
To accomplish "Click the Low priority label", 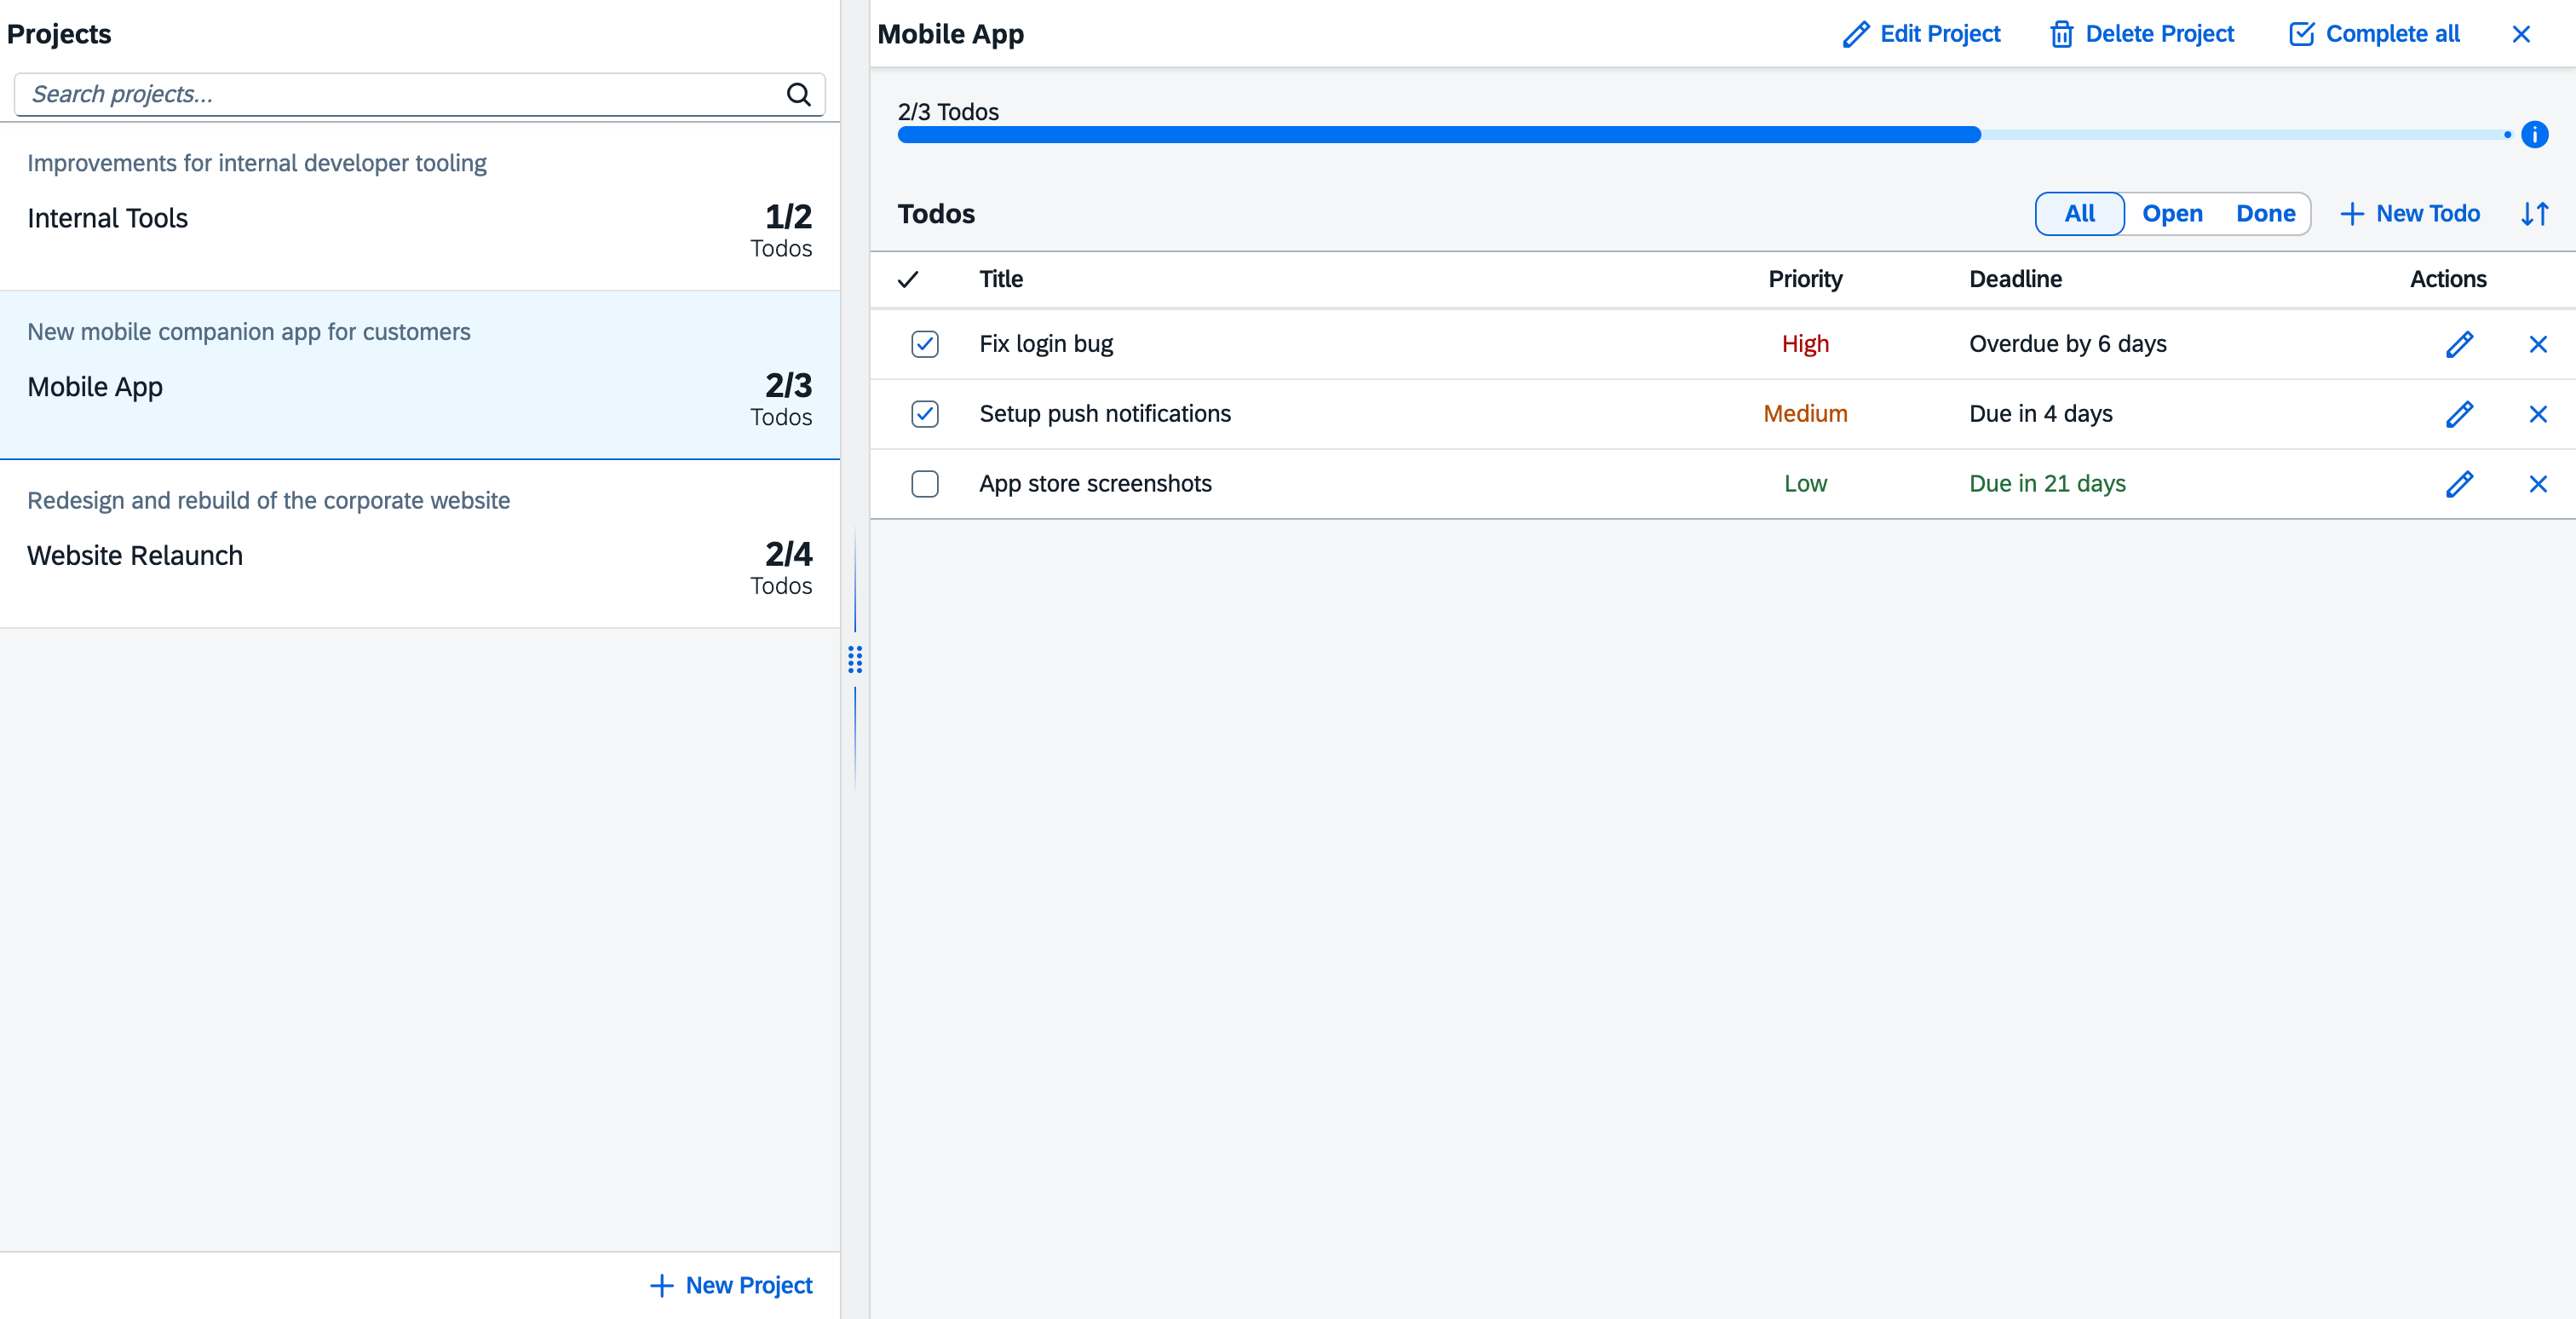I will click(1805, 484).
